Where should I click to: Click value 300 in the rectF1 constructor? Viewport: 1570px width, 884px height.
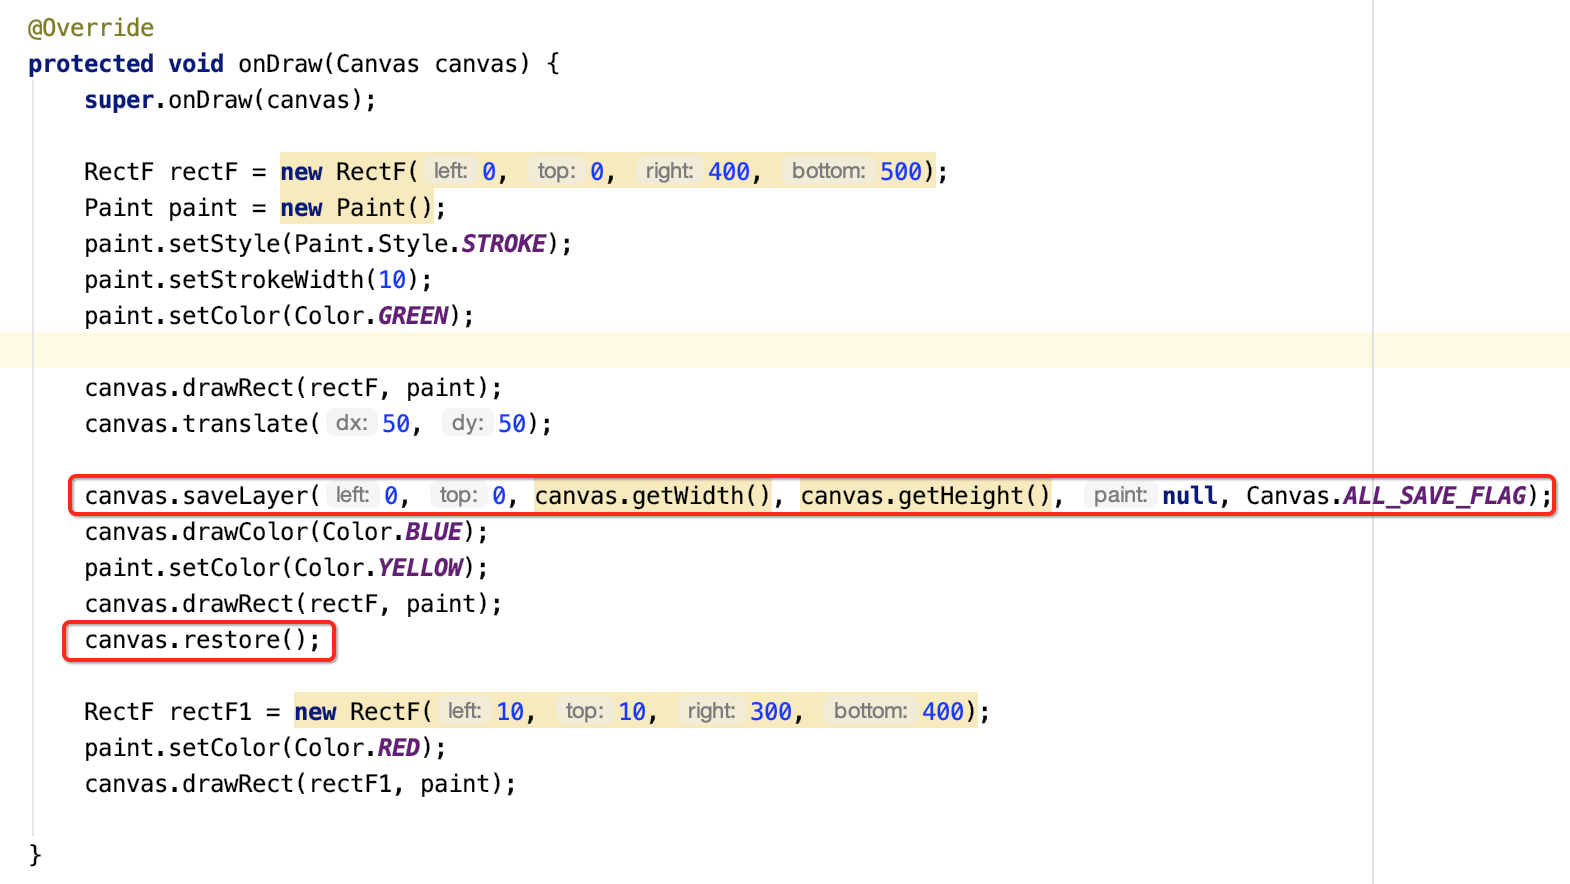click(x=771, y=712)
